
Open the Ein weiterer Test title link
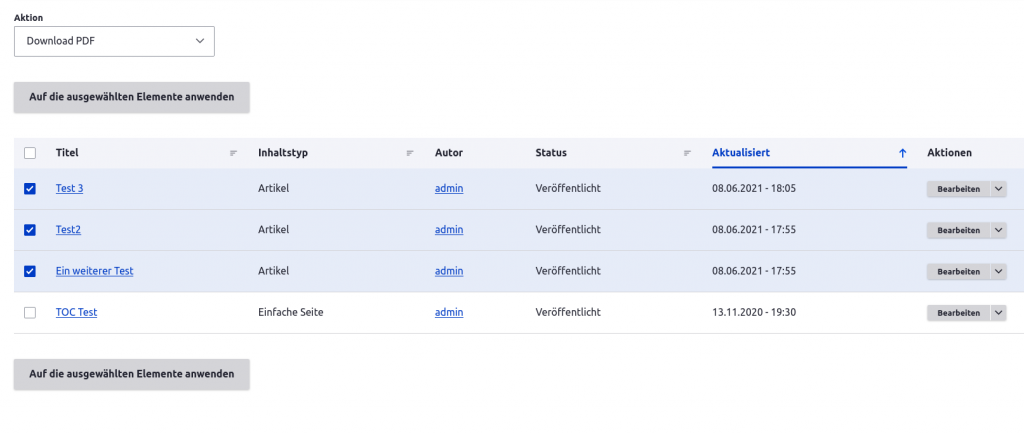pos(94,271)
